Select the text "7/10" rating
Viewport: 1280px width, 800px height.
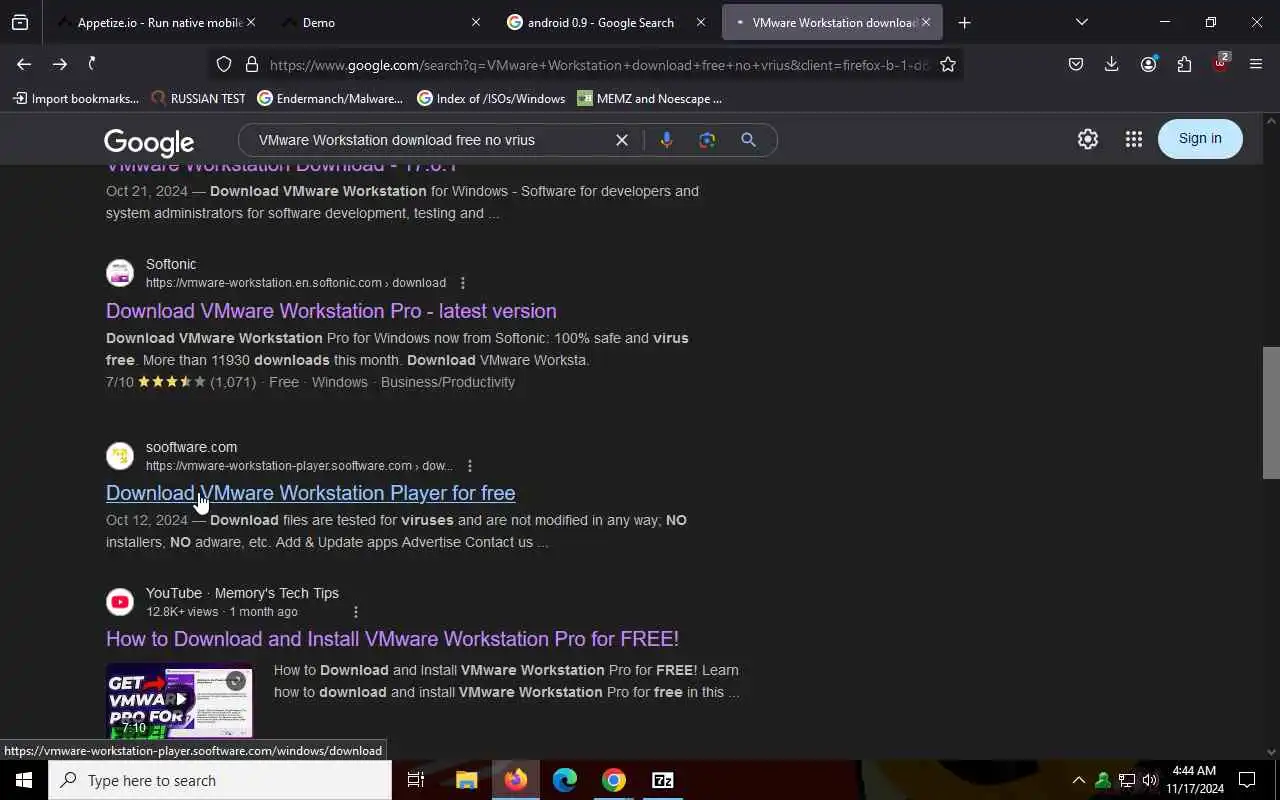coord(120,382)
